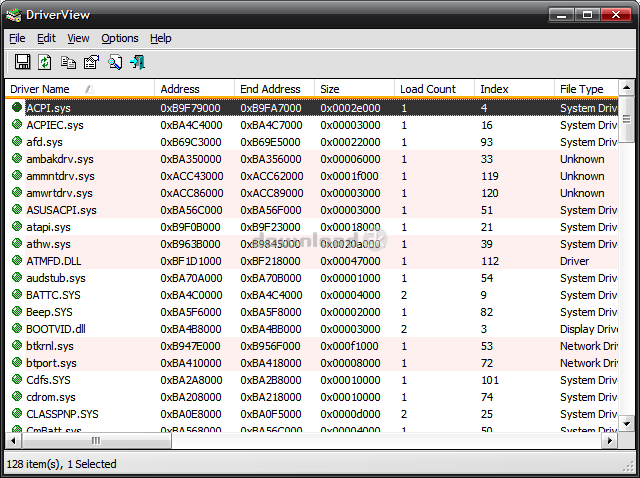Click the Copy Selected Items icon
Image resolution: width=640 pixels, height=478 pixels.
pos(68,62)
